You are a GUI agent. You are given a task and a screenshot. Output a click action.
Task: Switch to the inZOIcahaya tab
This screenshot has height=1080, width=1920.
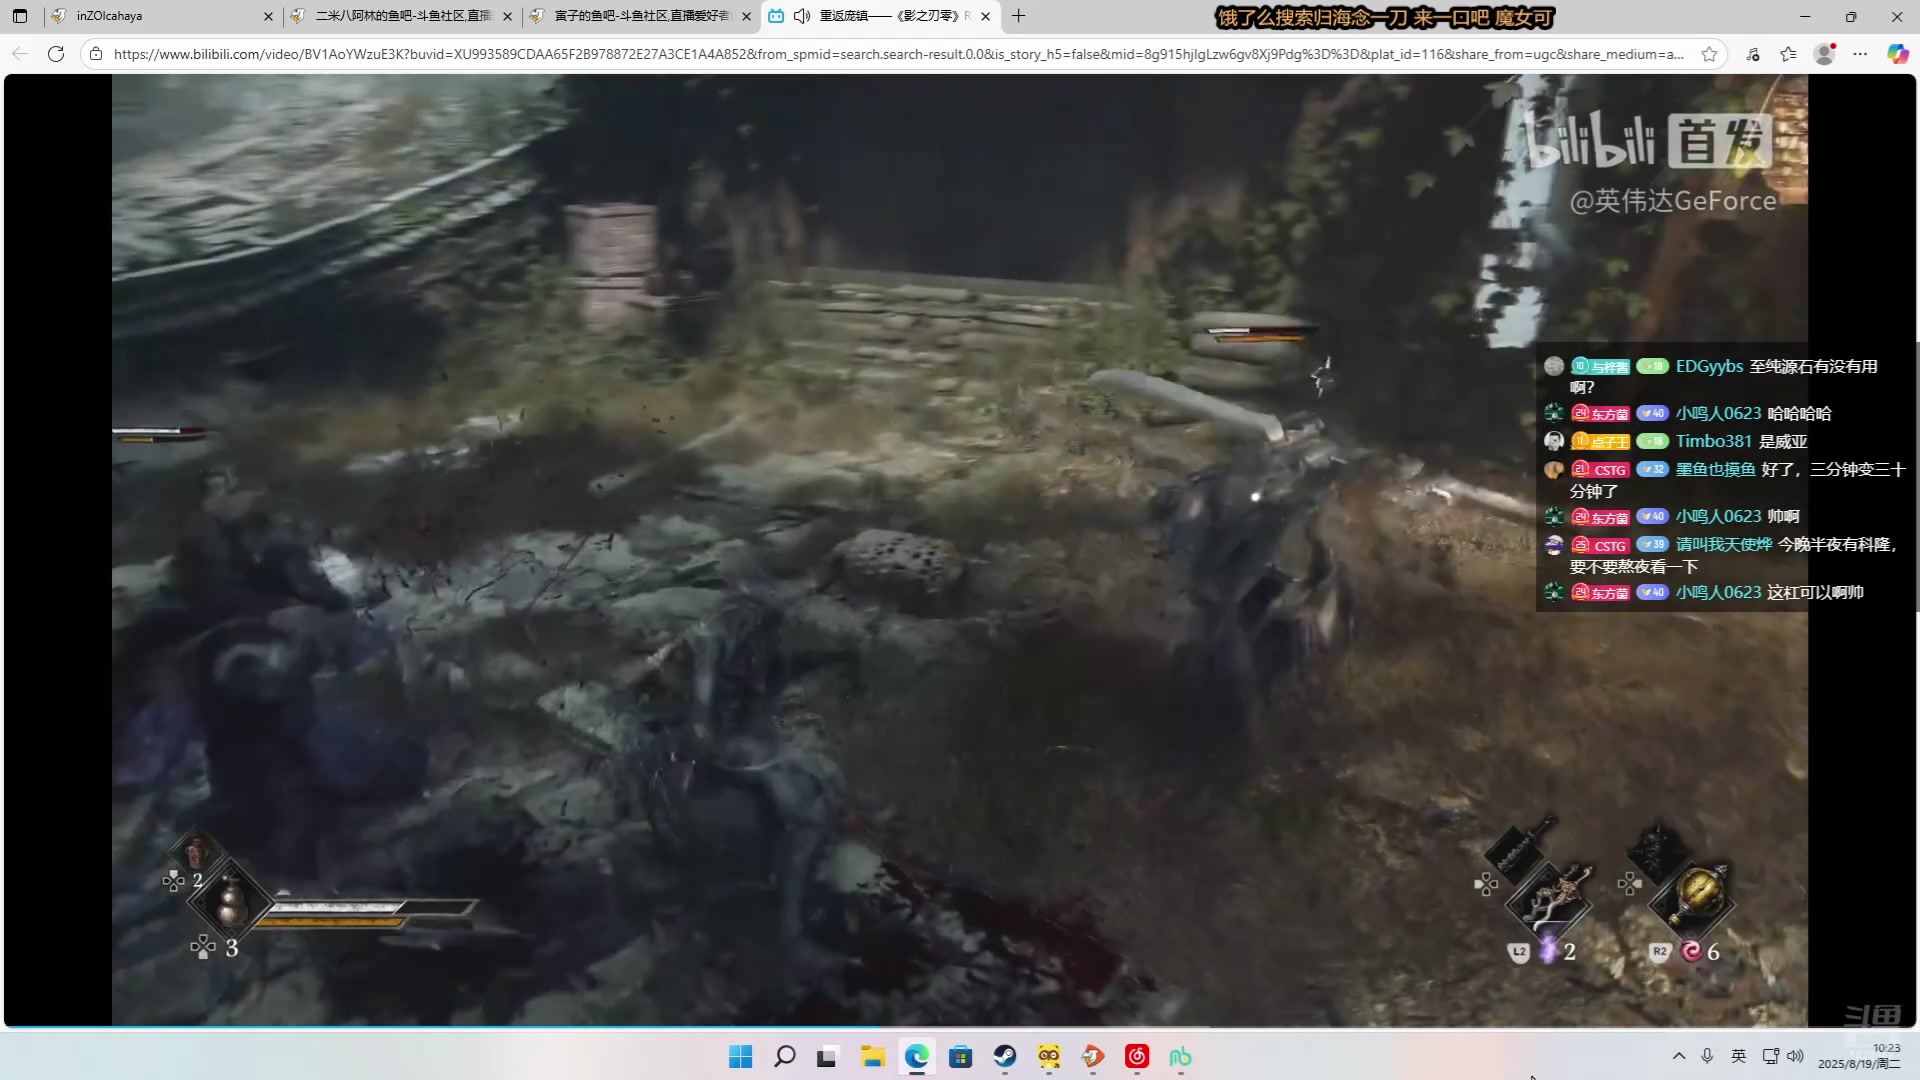tap(163, 16)
